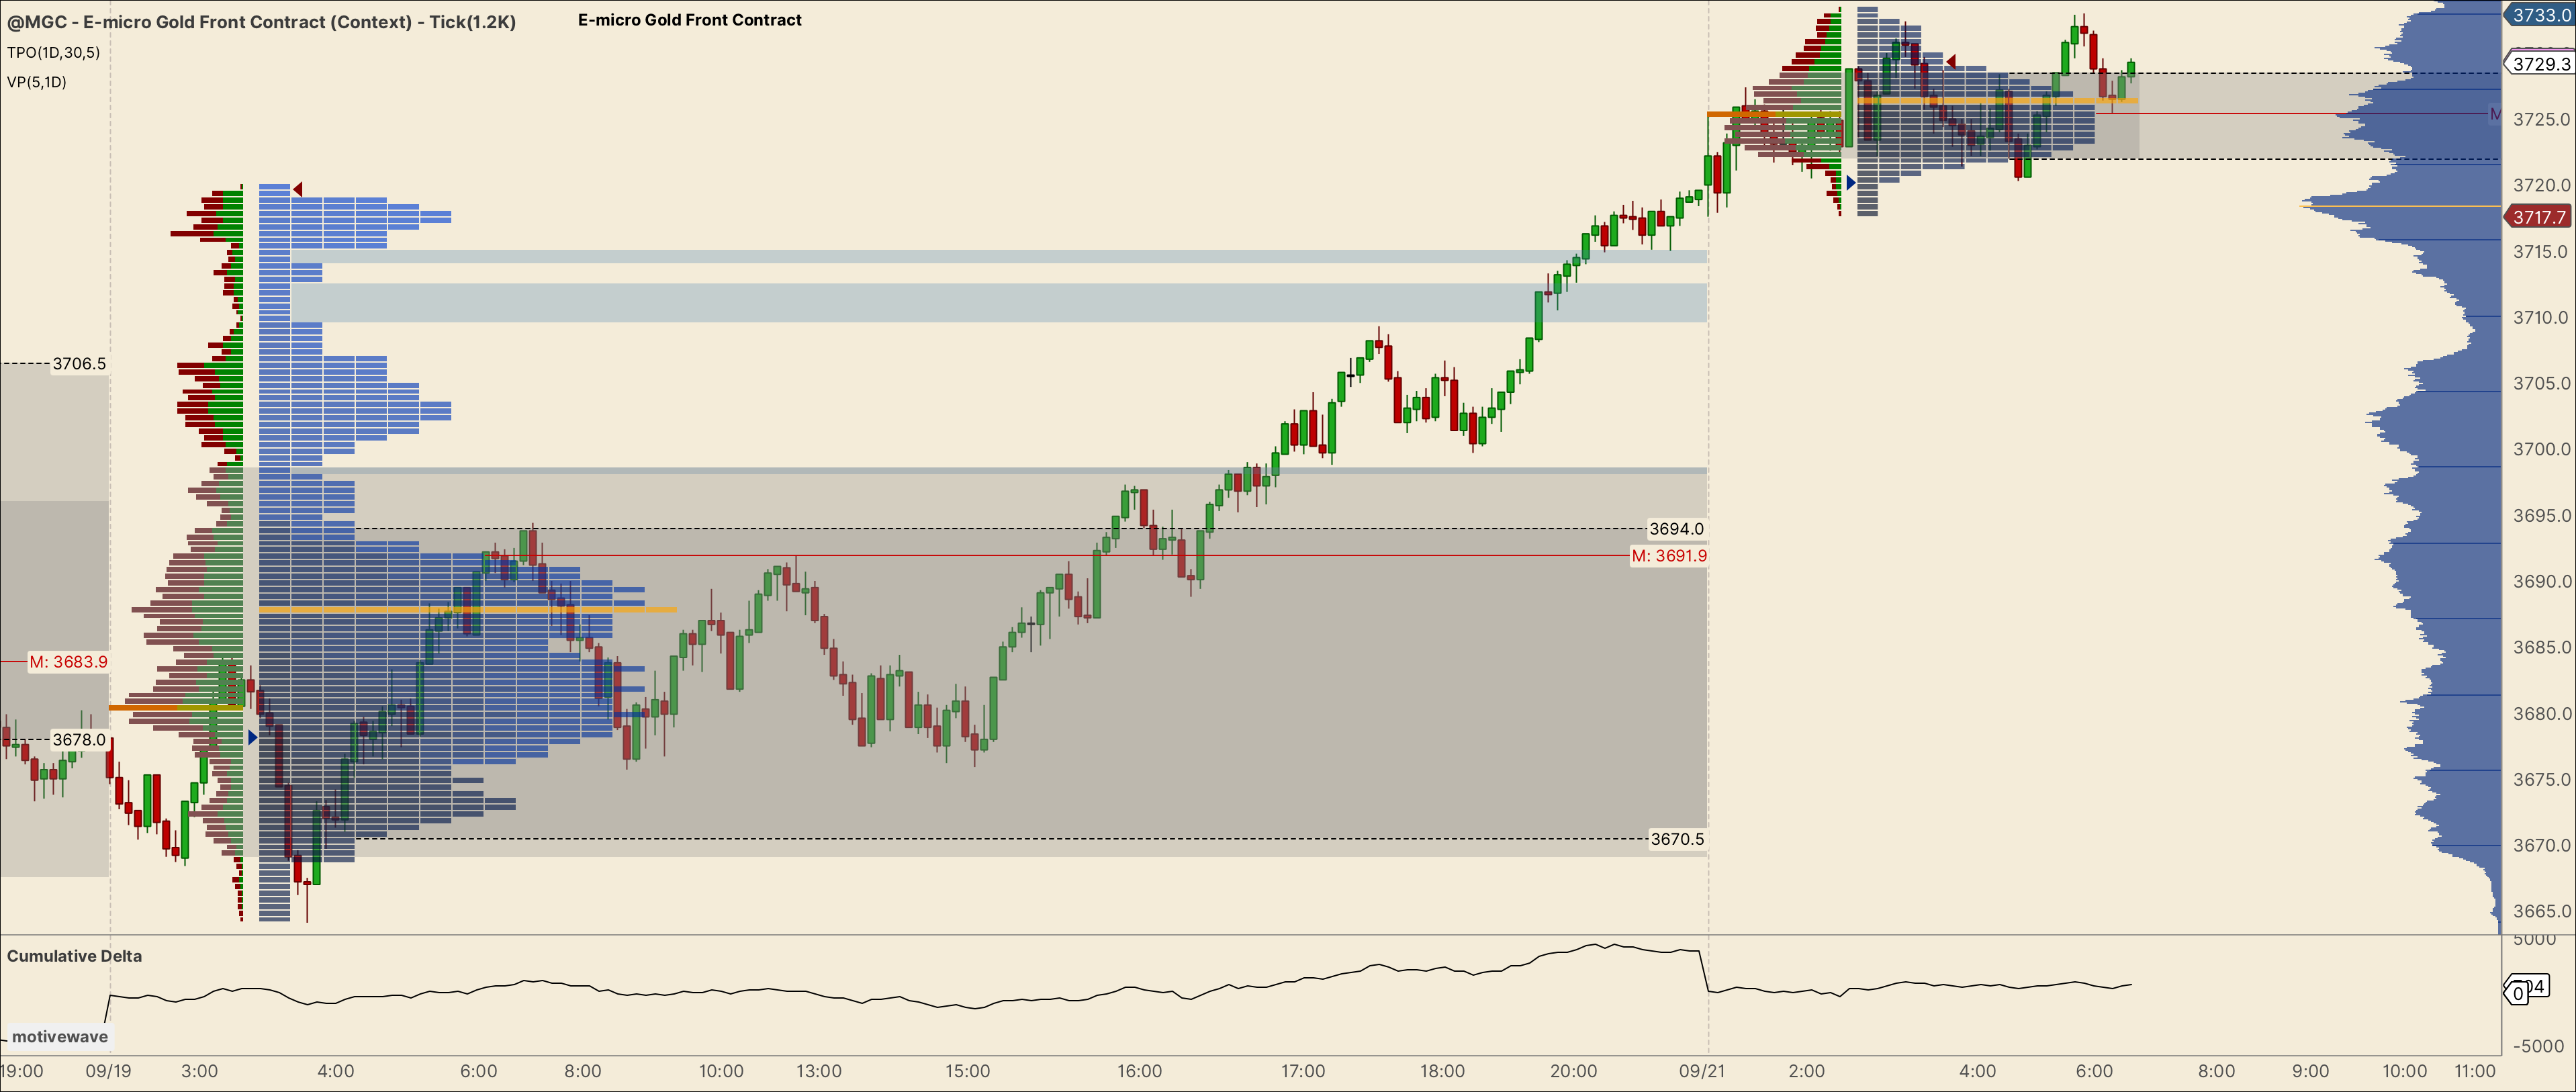Click the 3705.0 price axis label

[x=2541, y=384]
